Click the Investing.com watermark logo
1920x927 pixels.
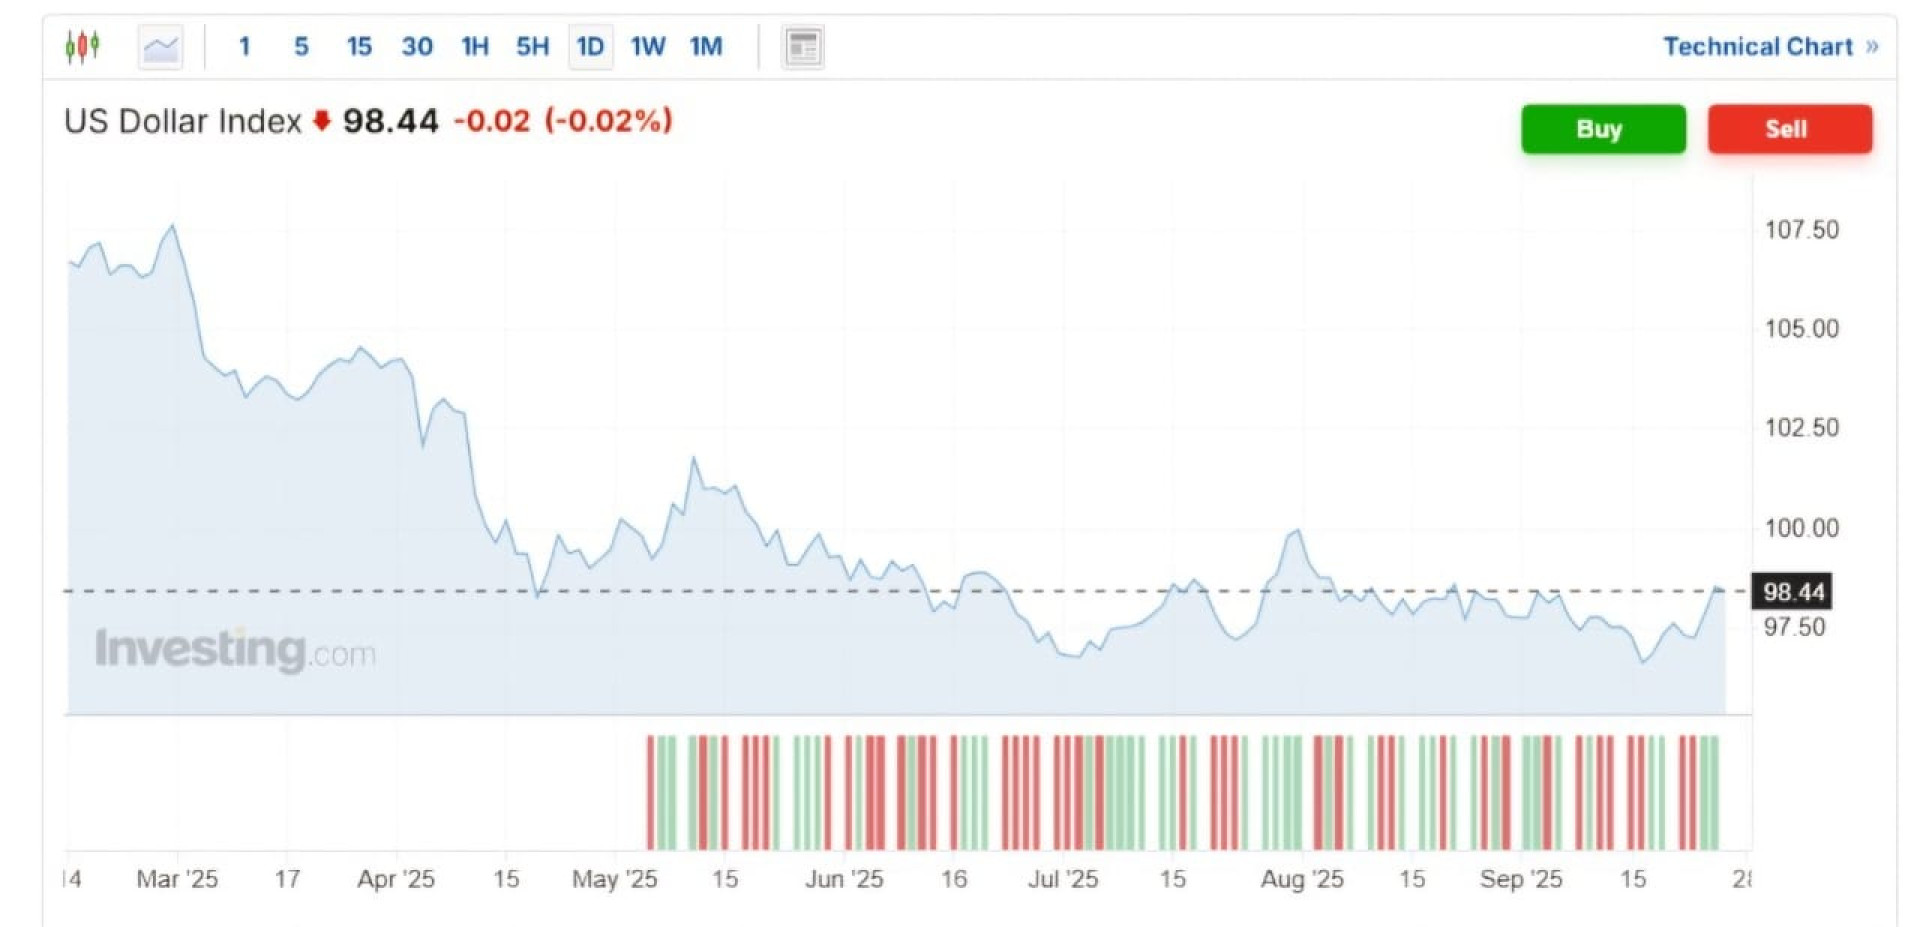235,650
